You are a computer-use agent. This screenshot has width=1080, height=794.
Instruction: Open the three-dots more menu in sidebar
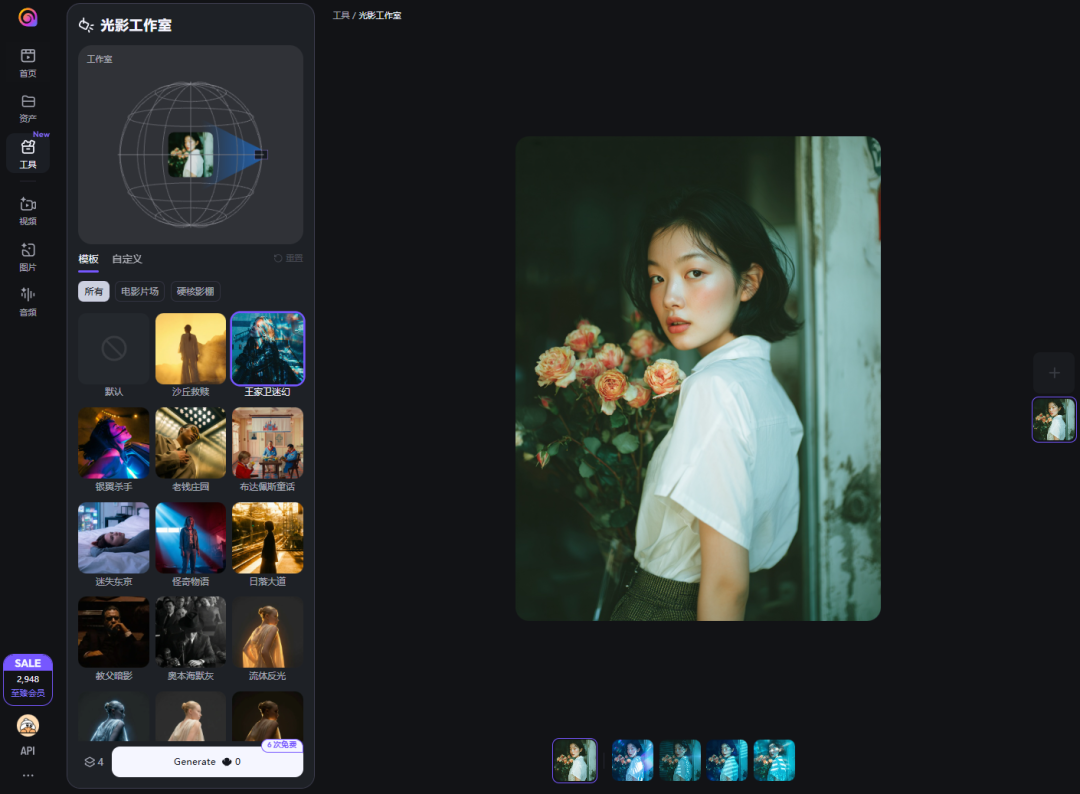coord(28,775)
